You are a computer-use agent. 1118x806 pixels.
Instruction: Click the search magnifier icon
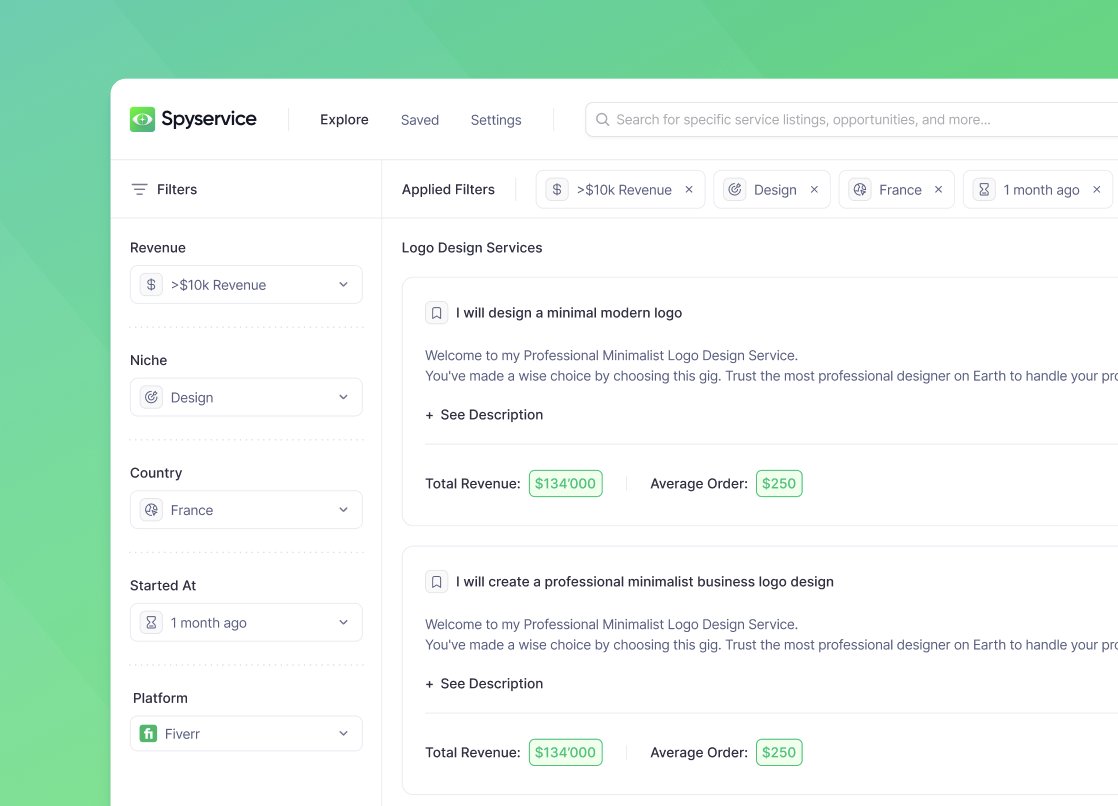[x=602, y=119]
